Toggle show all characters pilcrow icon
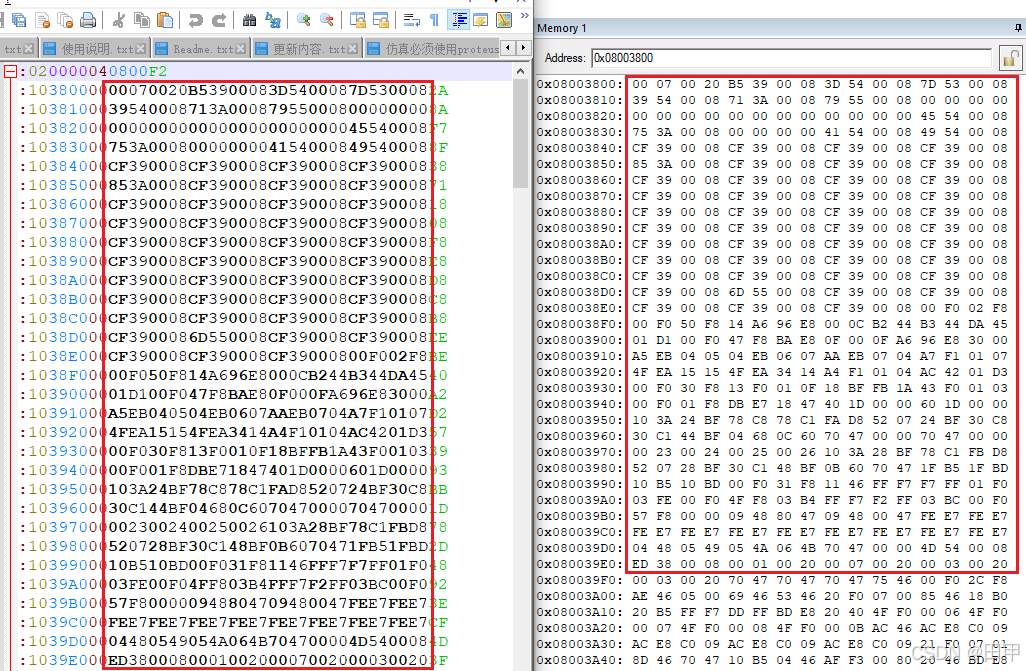This screenshot has width=1026, height=671. click(434, 20)
